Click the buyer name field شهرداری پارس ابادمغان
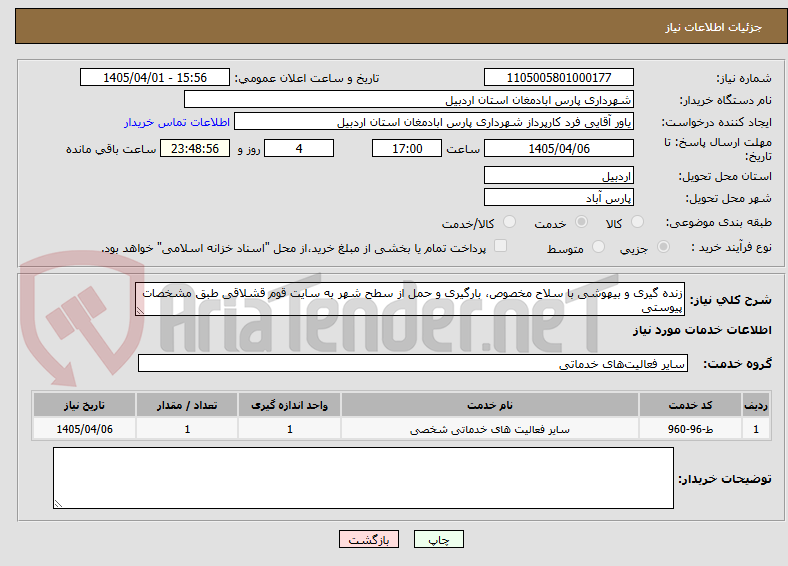The image size is (788, 566). click(409, 100)
